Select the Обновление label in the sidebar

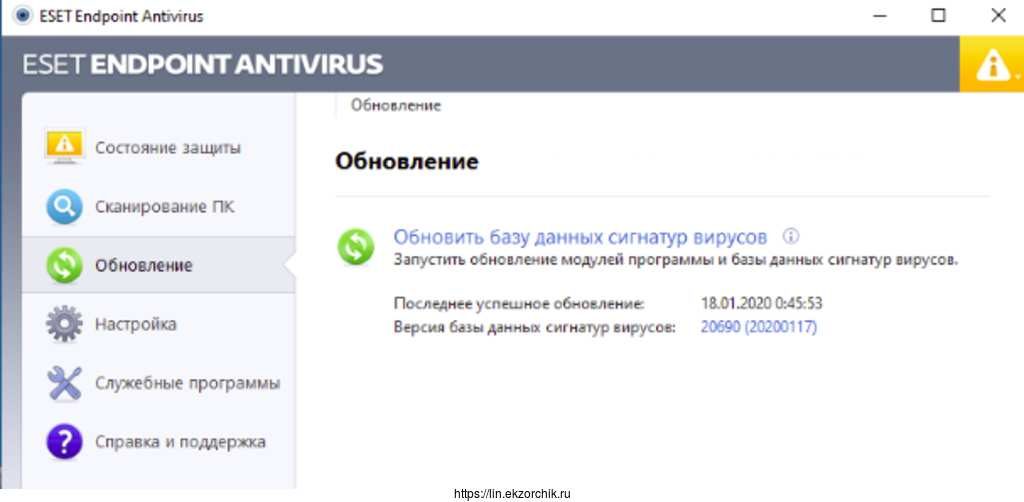(143, 266)
